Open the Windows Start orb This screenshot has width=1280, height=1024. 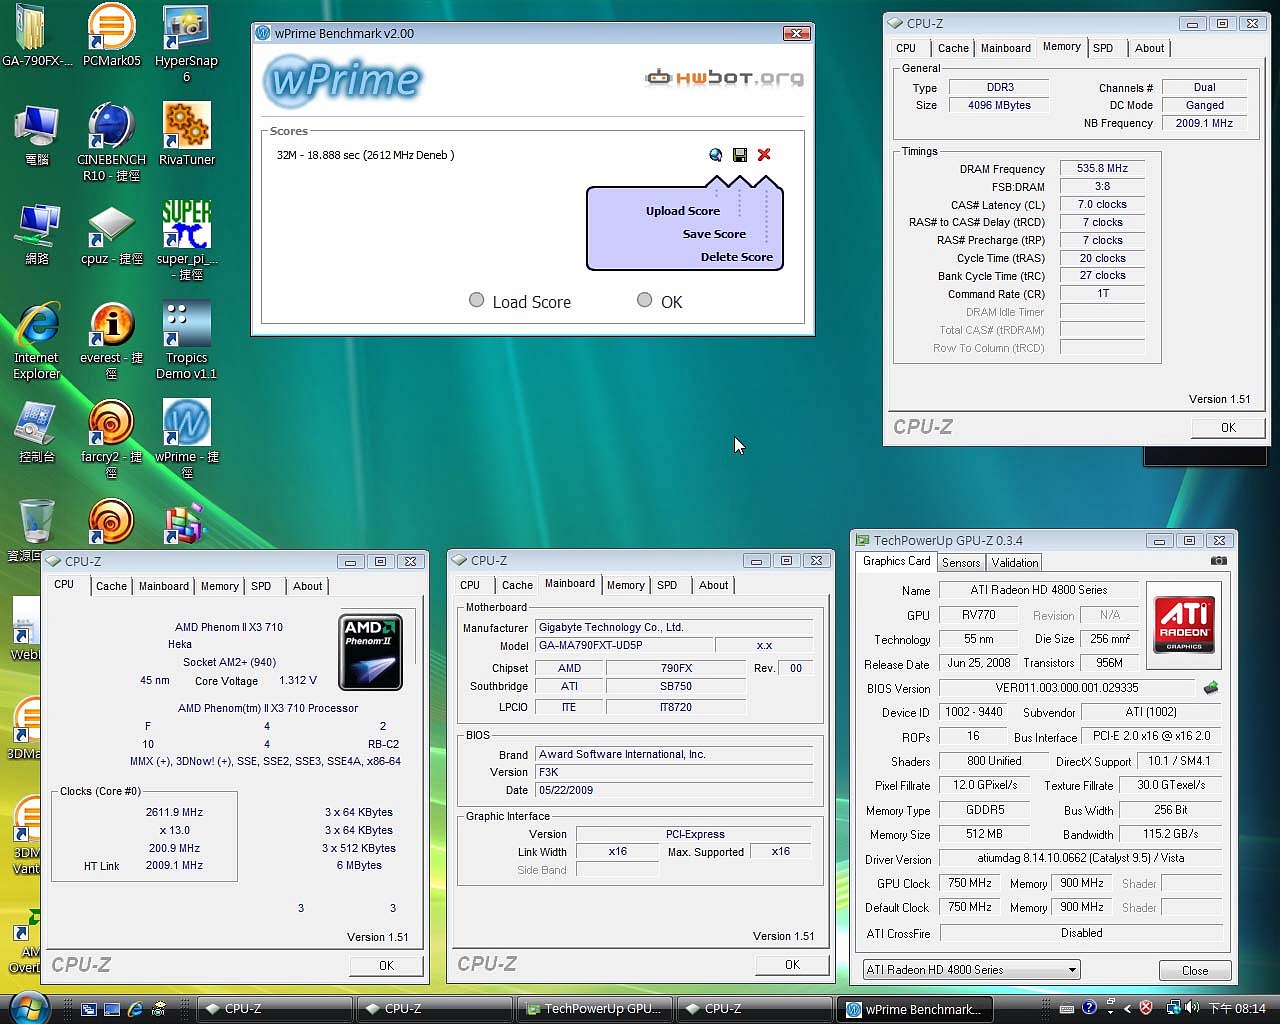coord(28,1007)
